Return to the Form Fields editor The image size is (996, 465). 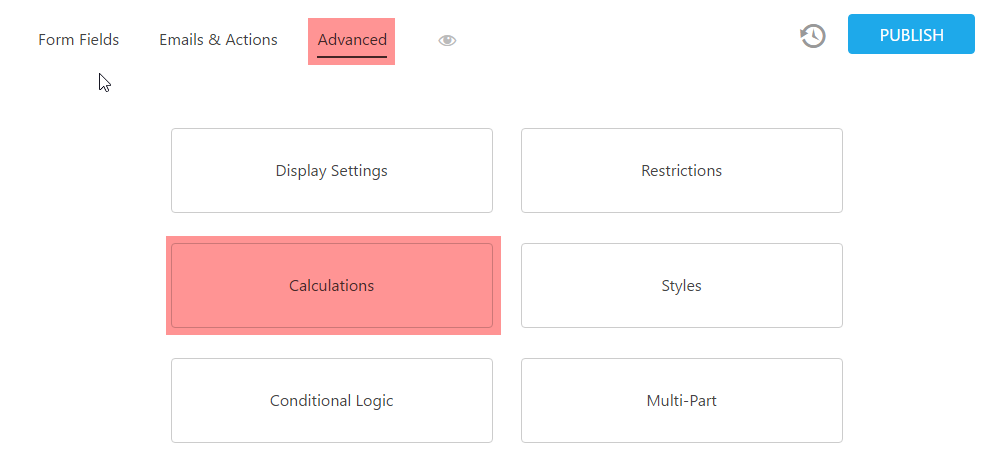(x=79, y=40)
